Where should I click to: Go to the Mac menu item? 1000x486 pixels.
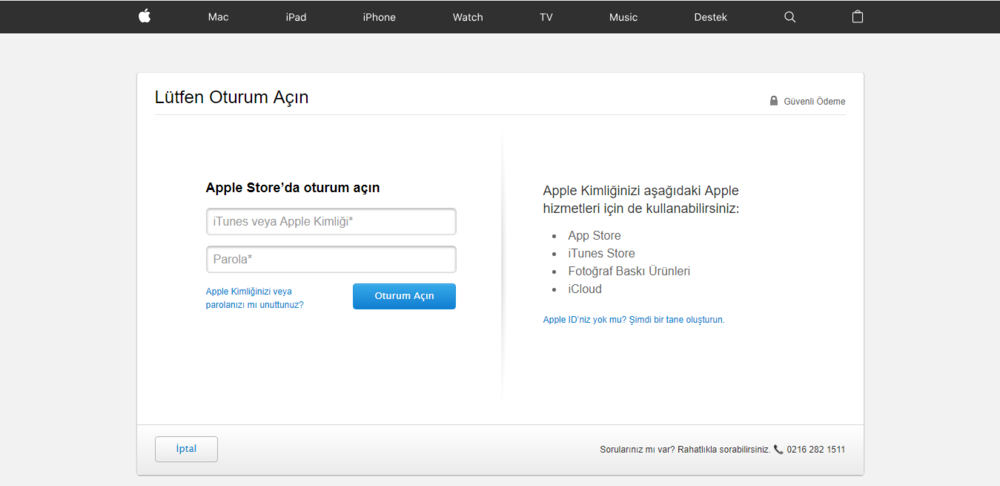(x=218, y=17)
